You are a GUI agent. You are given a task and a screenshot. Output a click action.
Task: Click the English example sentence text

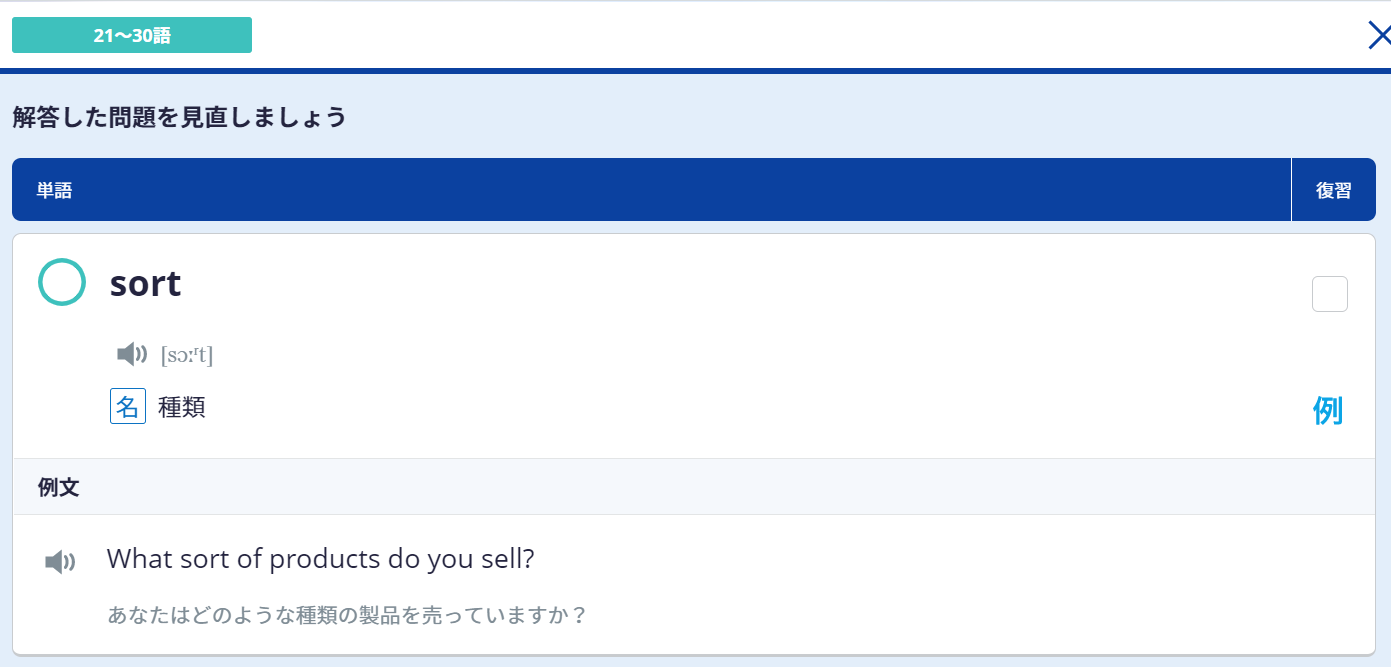320,558
